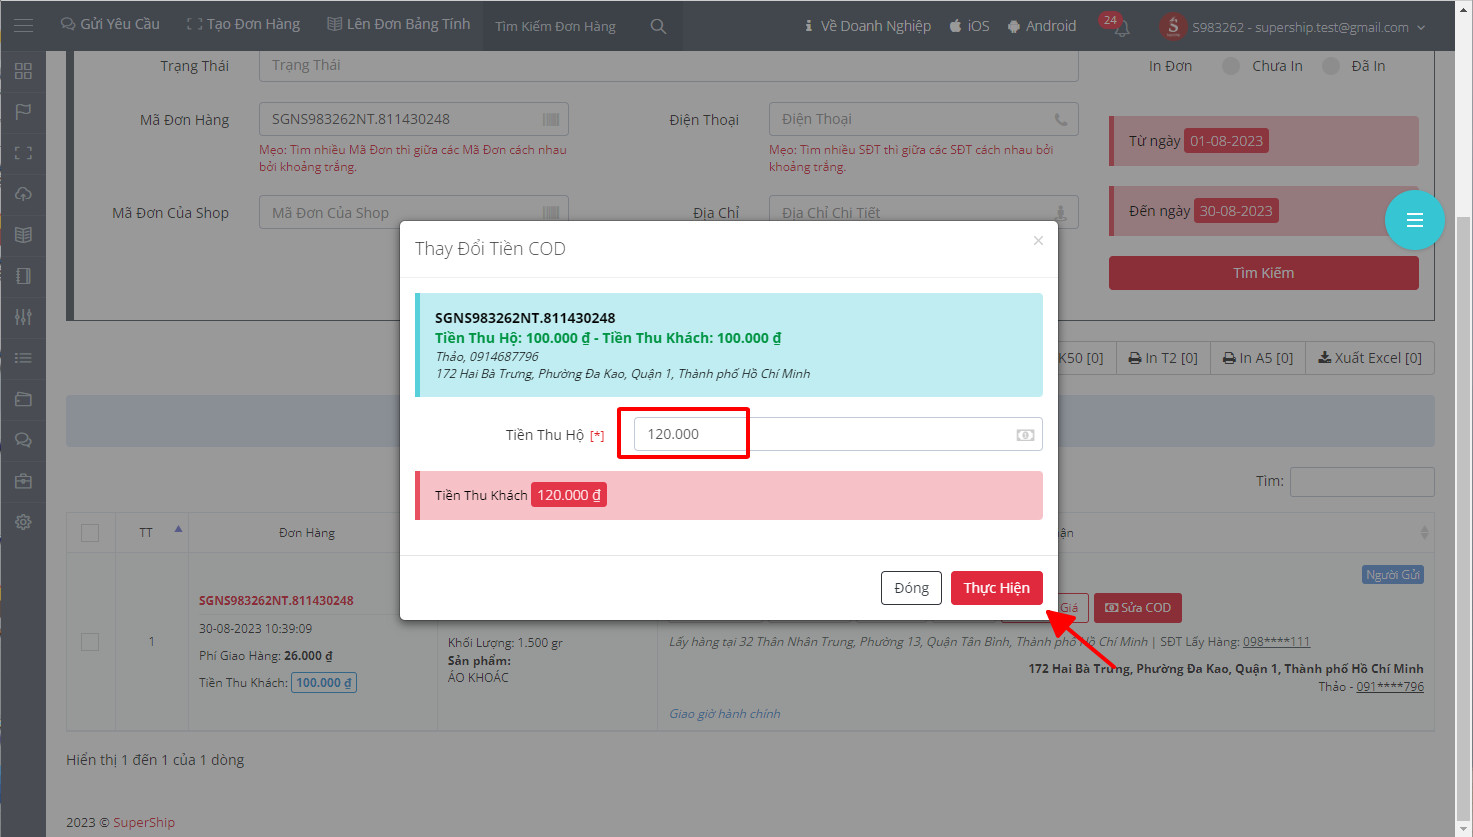This screenshot has width=1473, height=837.
Task: Open the Android app link
Action: pyautogui.click(x=1042, y=26)
